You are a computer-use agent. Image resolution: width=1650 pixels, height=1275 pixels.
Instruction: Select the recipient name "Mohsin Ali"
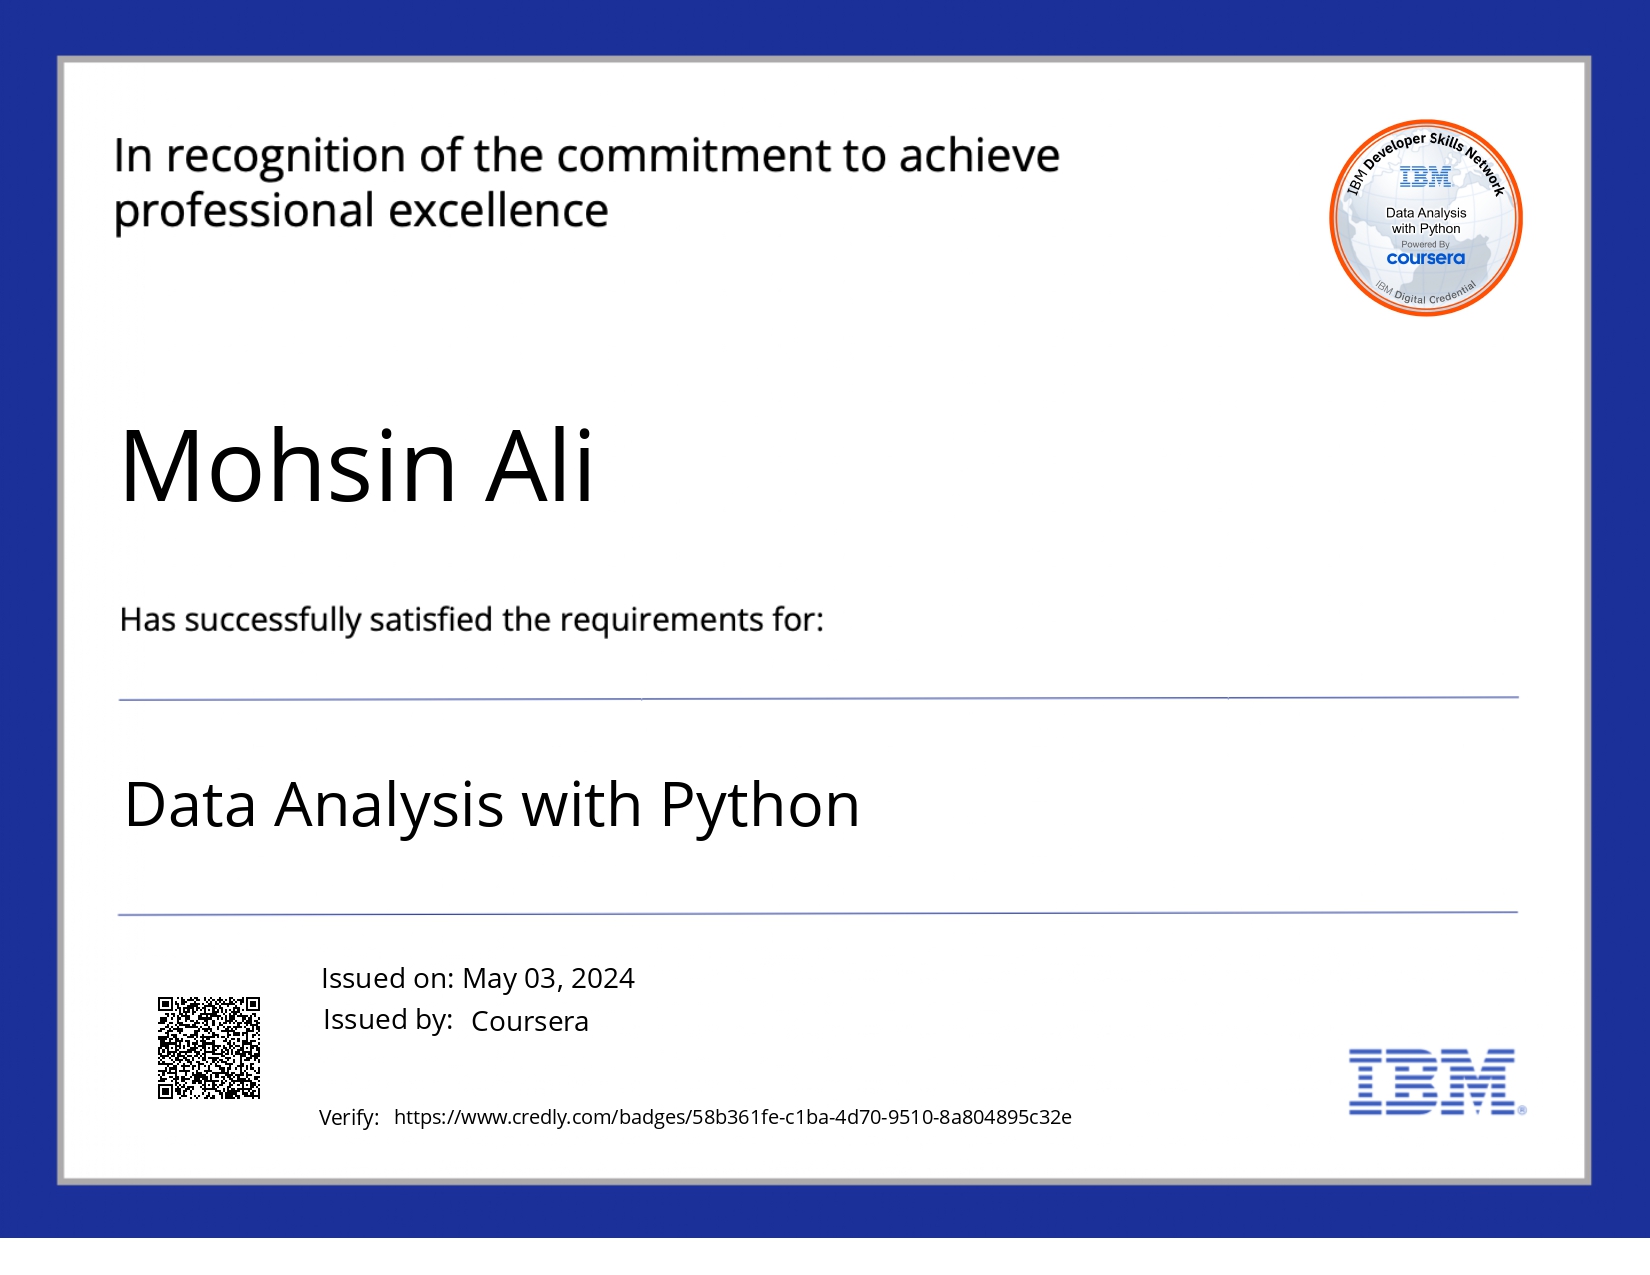(x=357, y=466)
